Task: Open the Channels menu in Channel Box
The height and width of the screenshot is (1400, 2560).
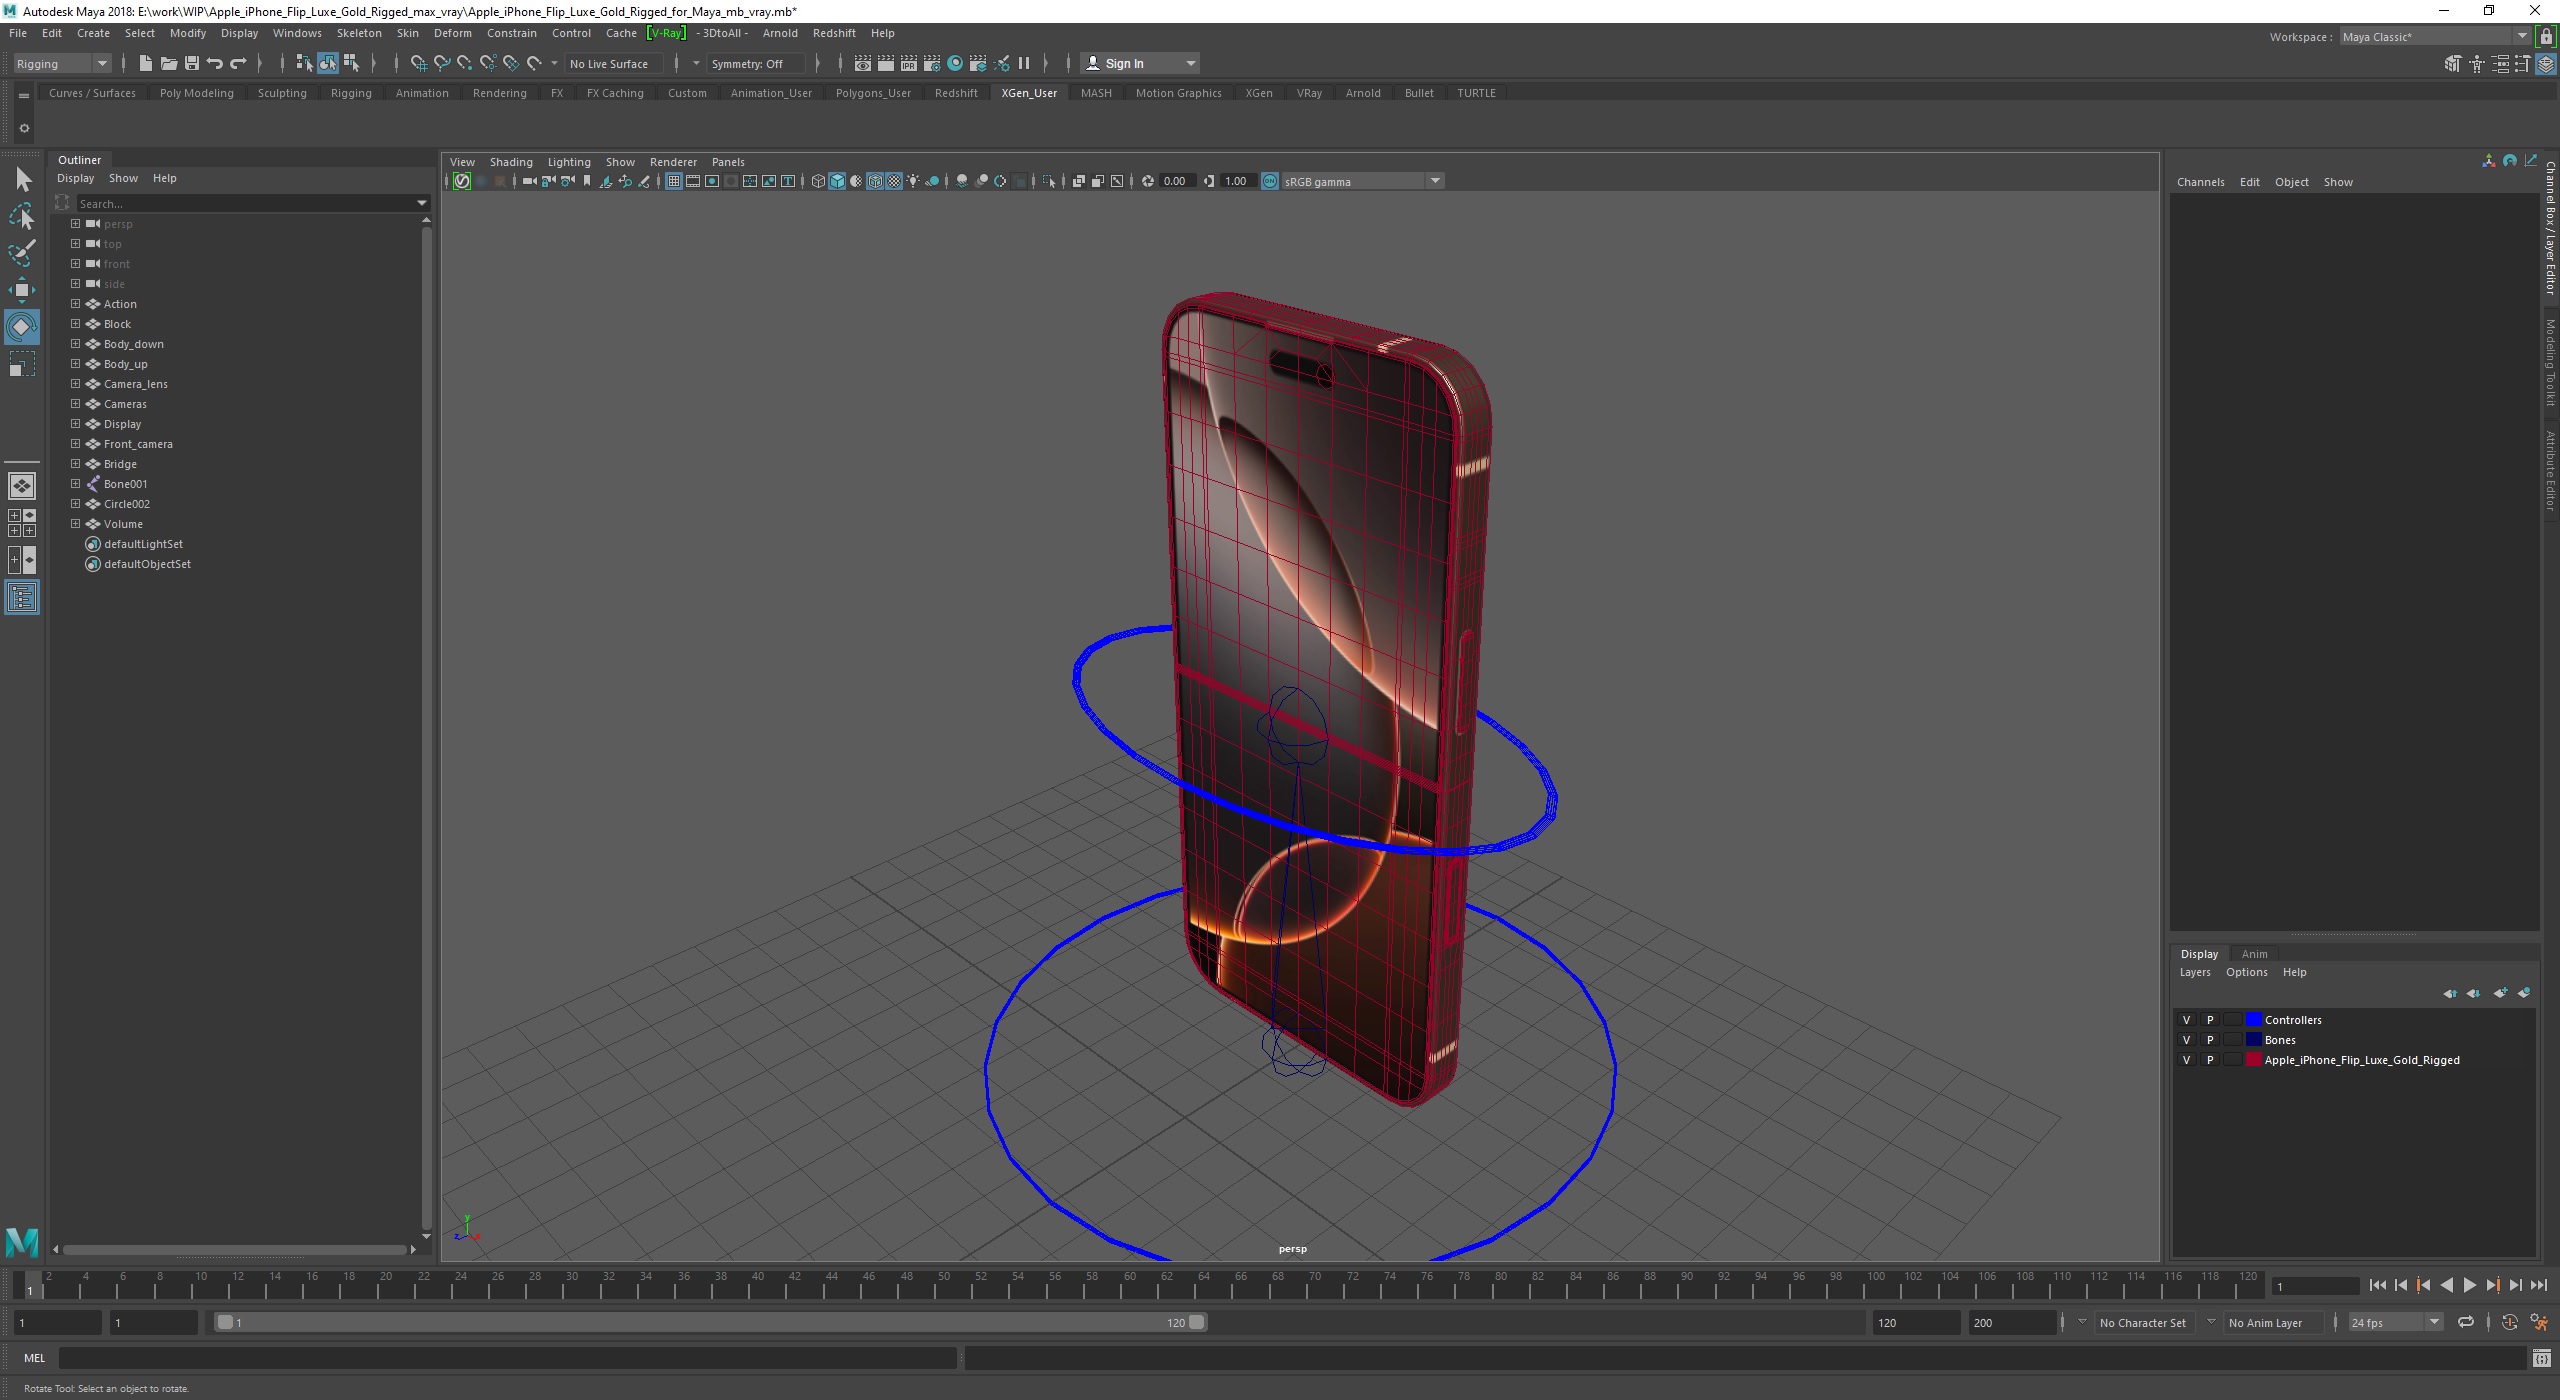Action: (x=2200, y=182)
